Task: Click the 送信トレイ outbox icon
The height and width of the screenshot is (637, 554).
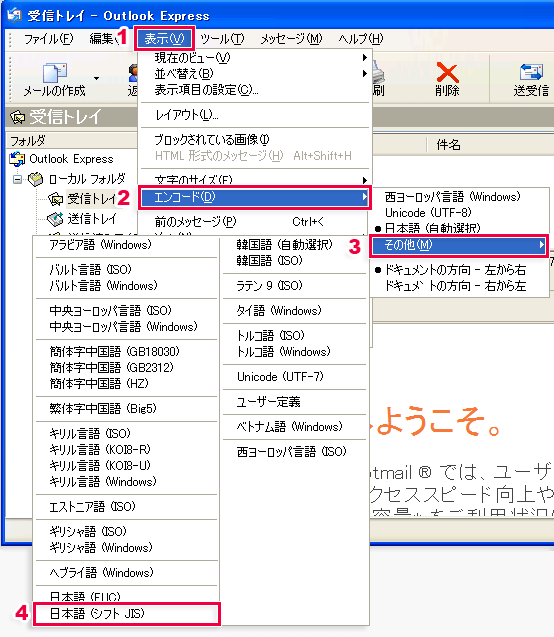Action: [55, 219]
